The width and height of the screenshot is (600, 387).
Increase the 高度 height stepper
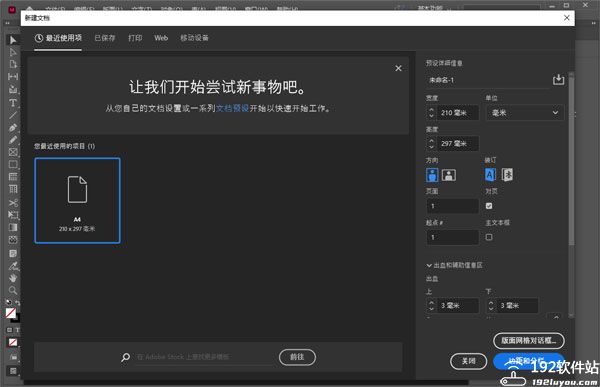[431, 140]
